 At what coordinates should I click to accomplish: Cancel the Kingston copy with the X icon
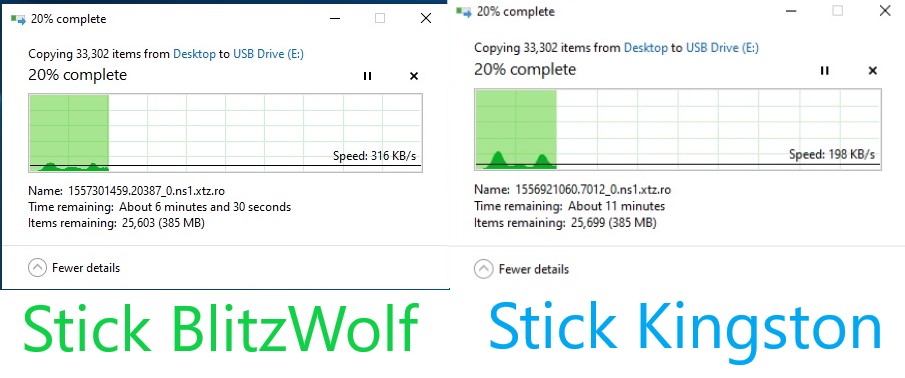873,70
